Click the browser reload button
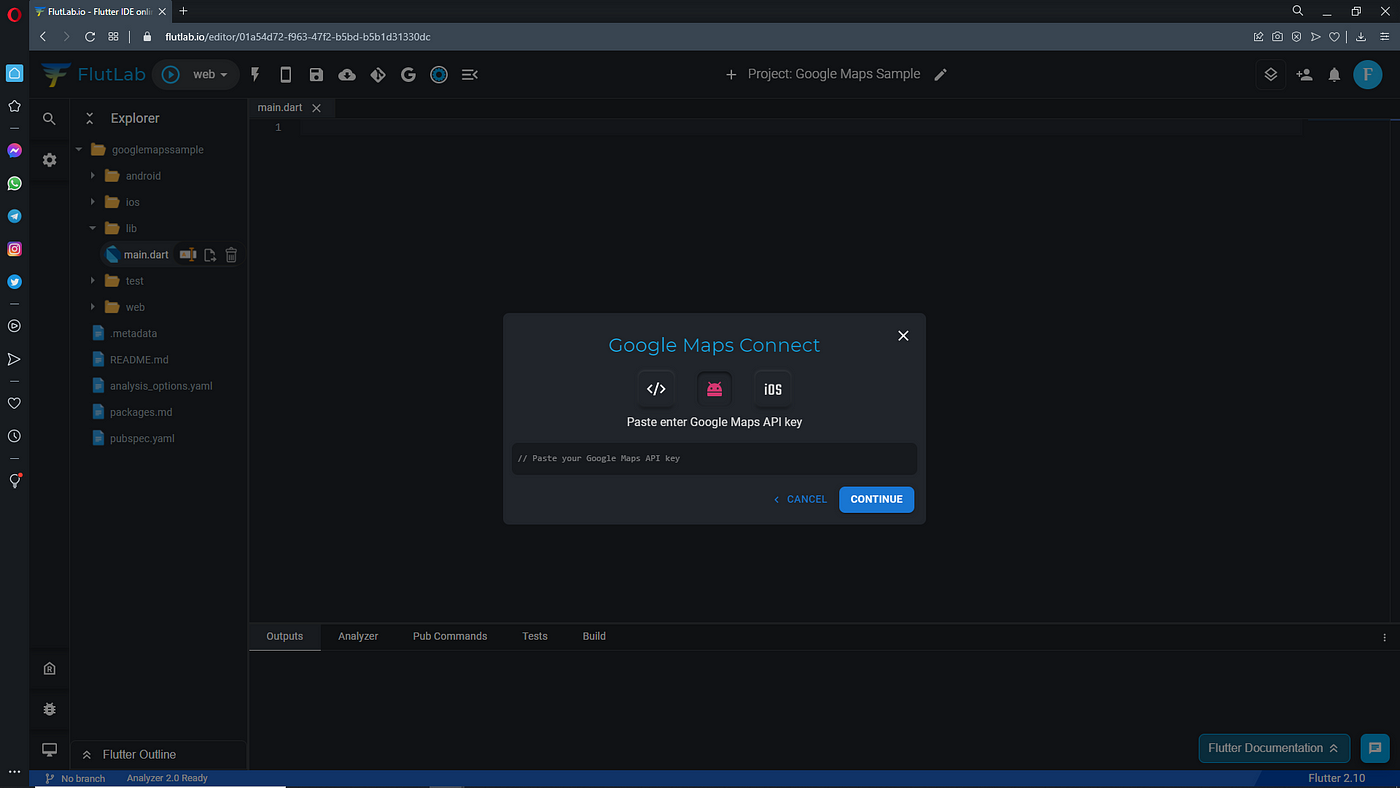The height and width of the screenshot is (788, 1400). pos(90,36)
